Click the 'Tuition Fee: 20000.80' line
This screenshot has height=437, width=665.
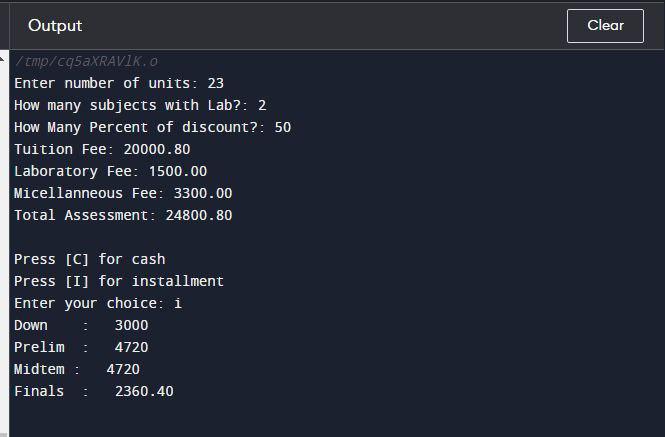(102, 149)
